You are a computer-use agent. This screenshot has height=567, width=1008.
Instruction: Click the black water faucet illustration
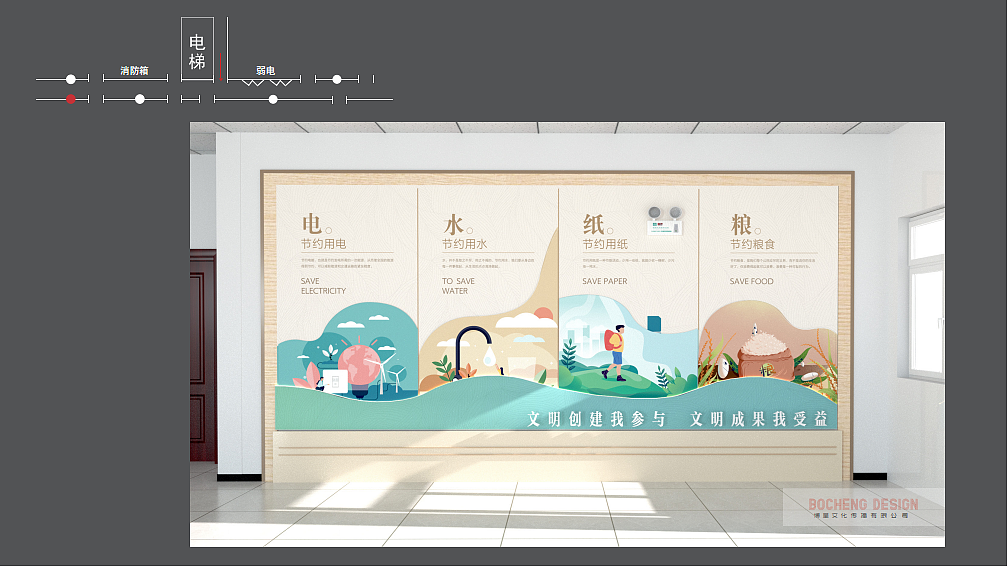tap(471, 350)
